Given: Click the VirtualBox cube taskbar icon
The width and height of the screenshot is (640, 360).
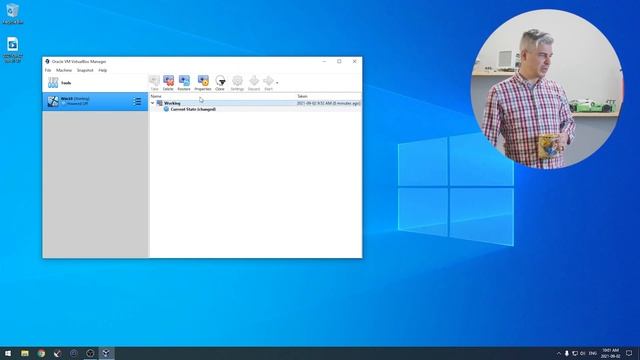Looking at the screenshot, I should (x=106, y=353).
